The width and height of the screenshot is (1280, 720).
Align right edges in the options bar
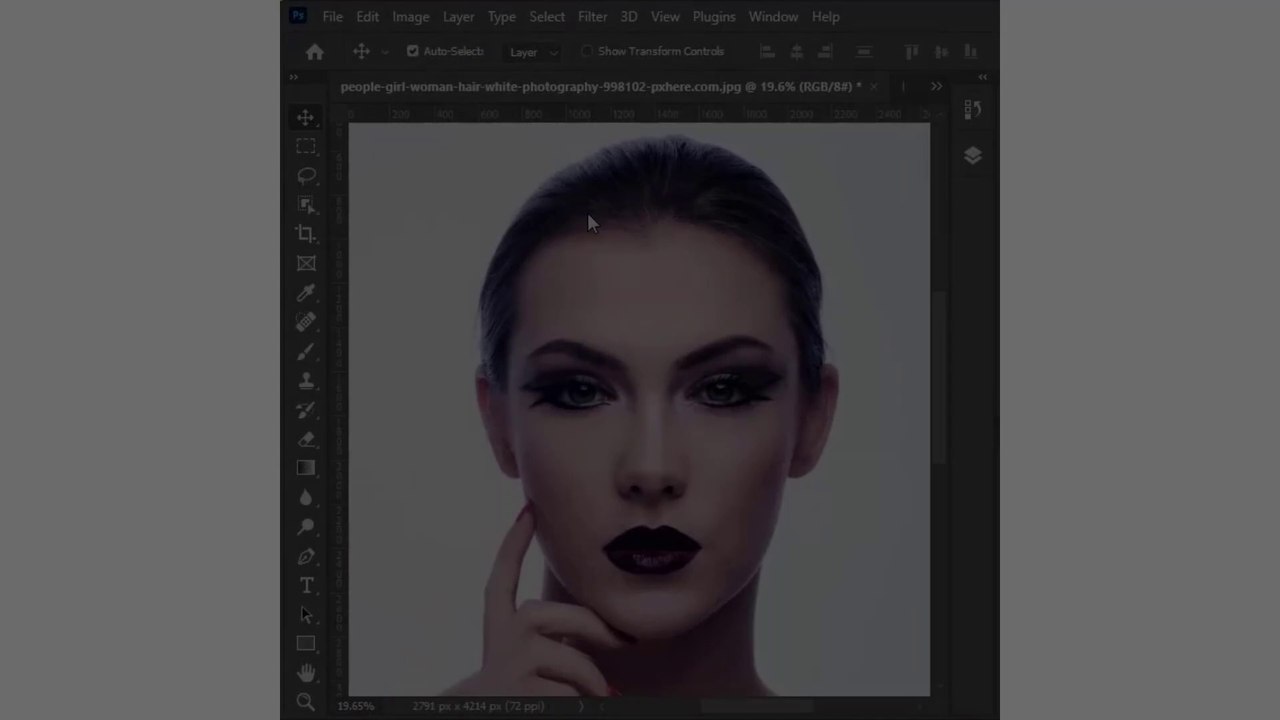coord(825,51)
